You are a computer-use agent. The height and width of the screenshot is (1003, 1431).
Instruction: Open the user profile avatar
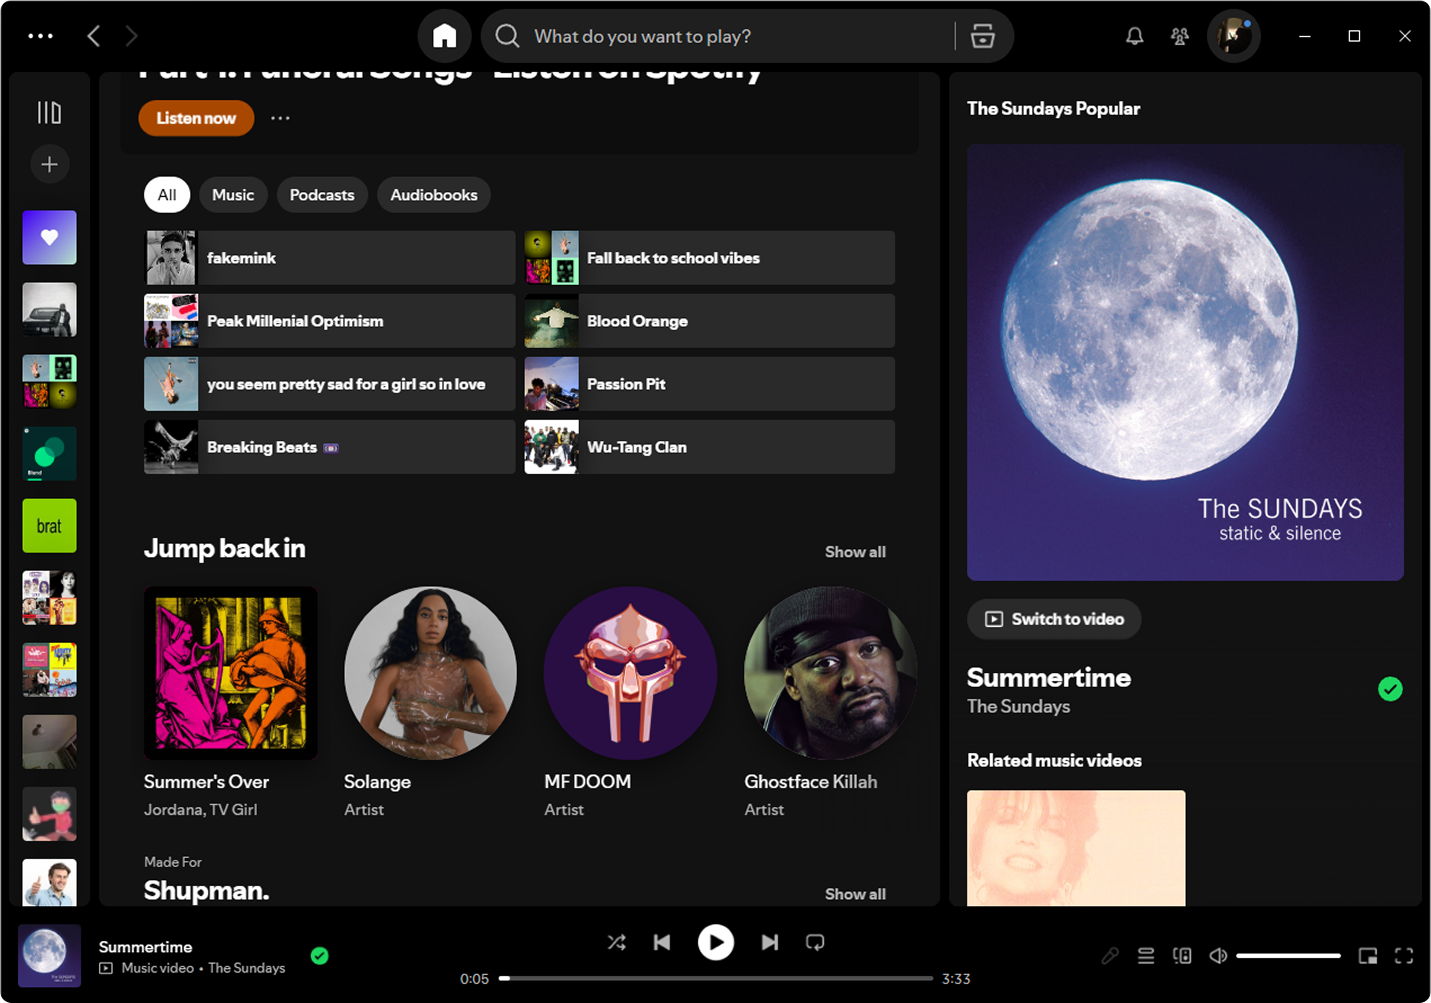point(1233,36)
